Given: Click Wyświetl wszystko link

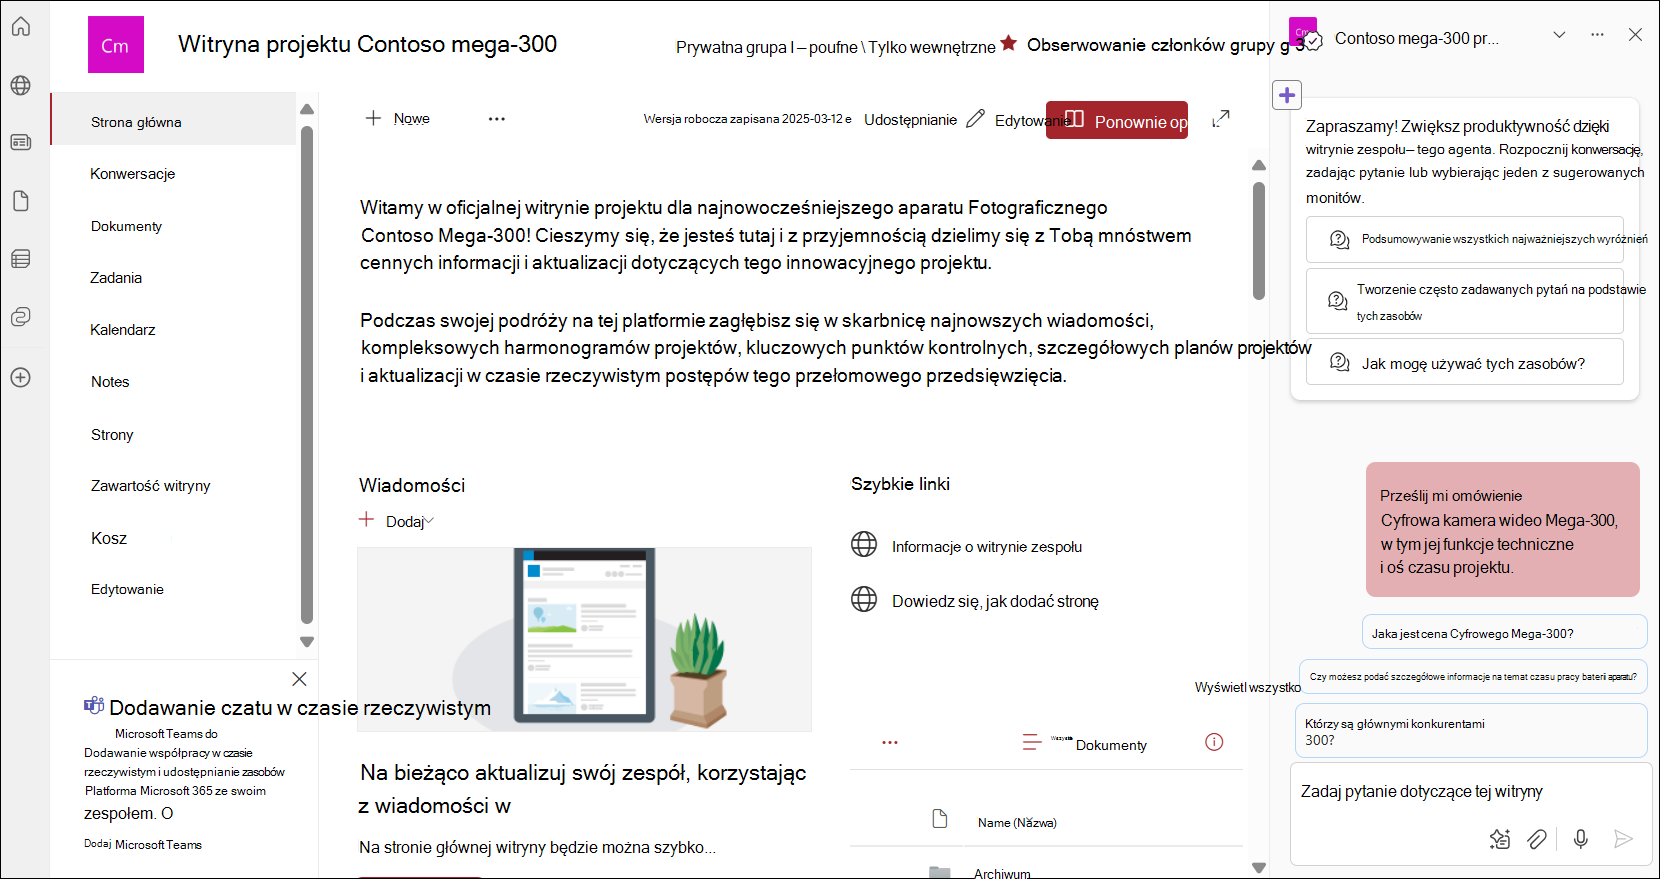Looking at the screenshot, I should pos(1247,688).
